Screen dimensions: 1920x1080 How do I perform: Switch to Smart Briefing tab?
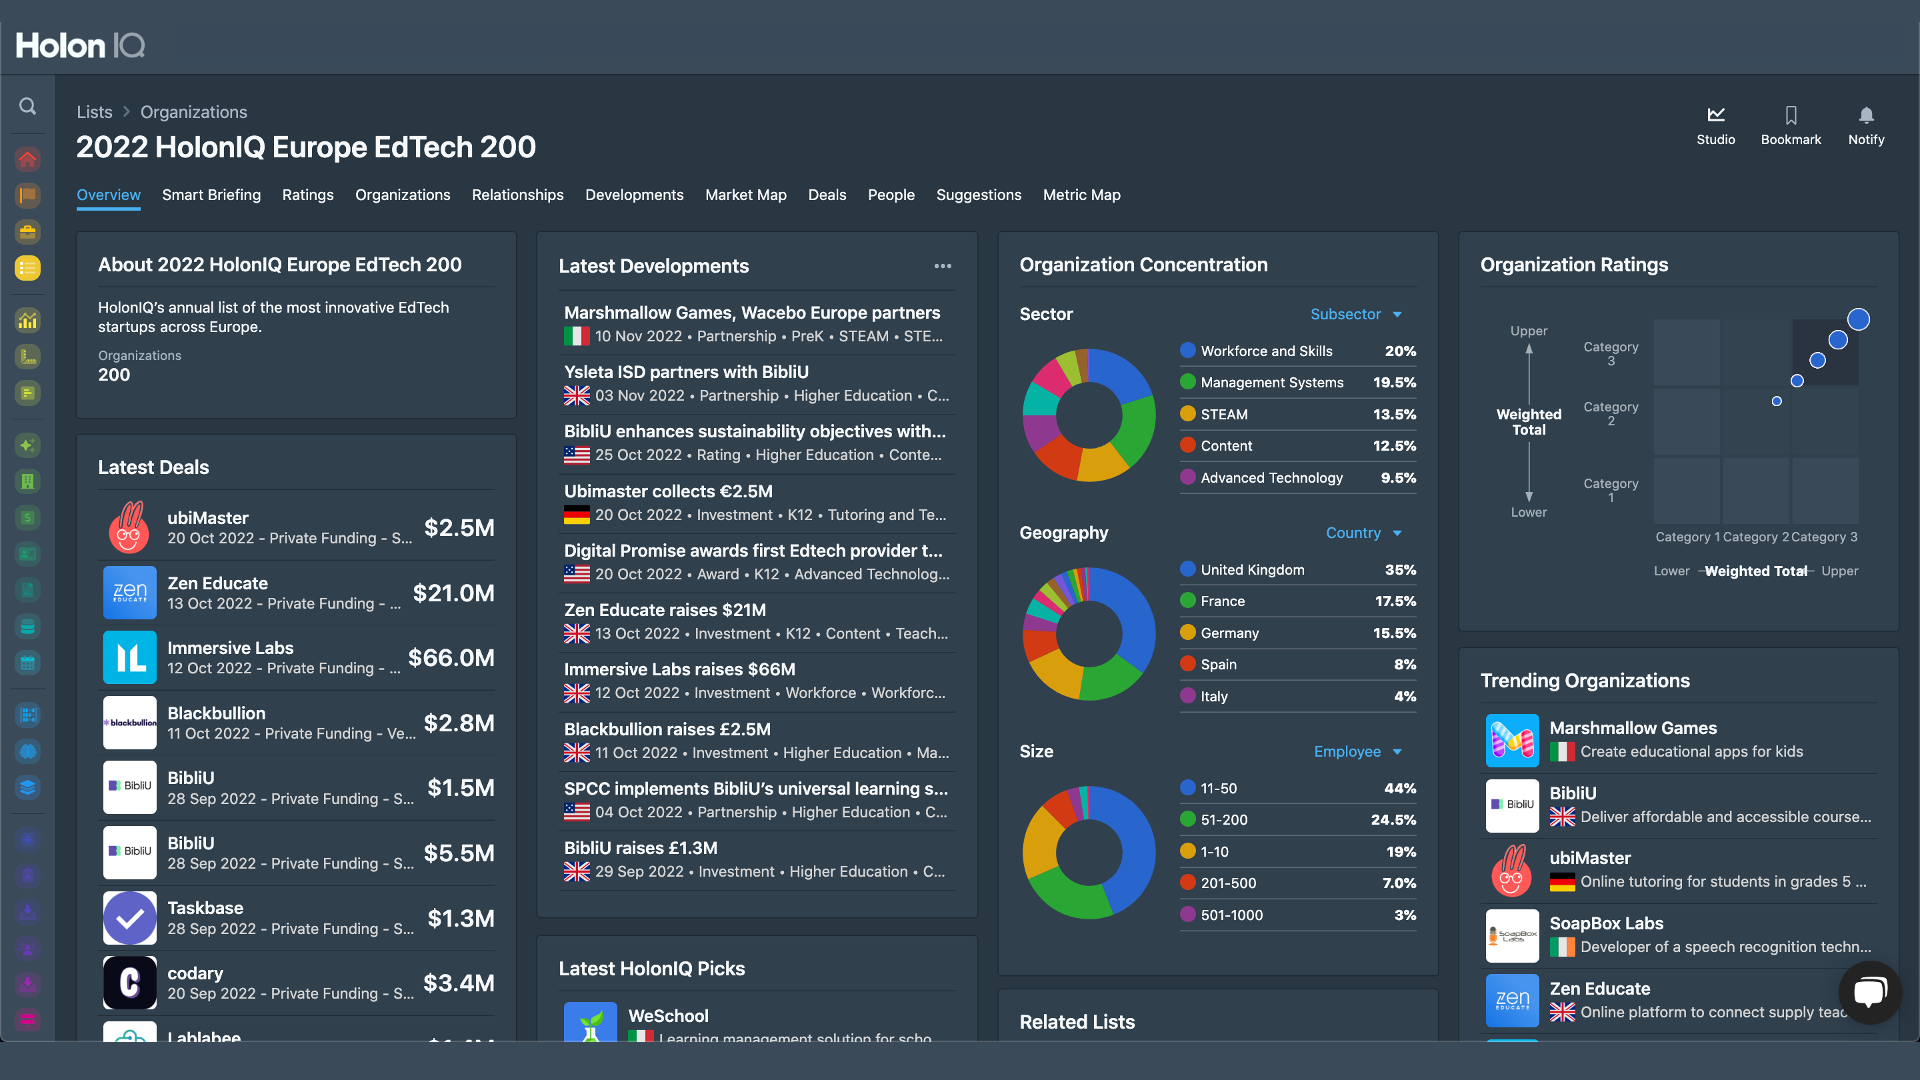211,195
